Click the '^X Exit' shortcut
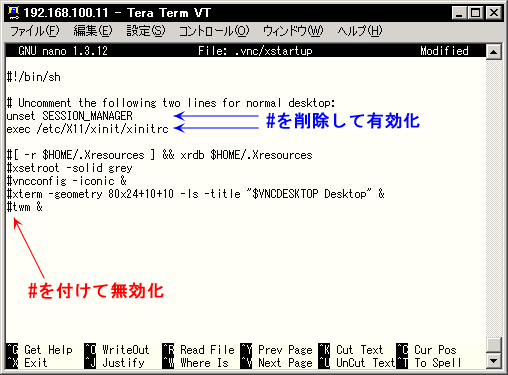508x375 pixels. click(27, 363)
